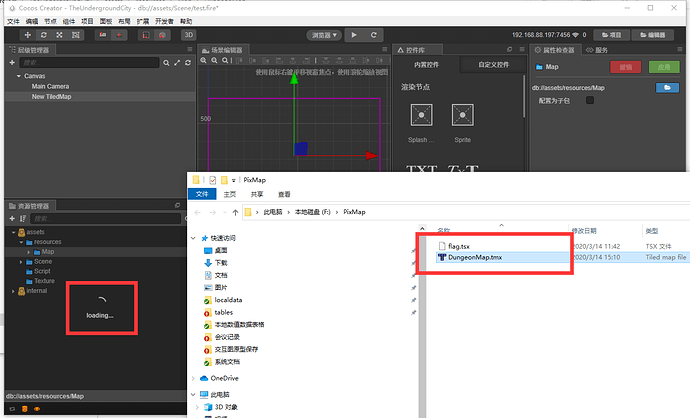Open the 下载 quick access folder
The height and width of the screenshot is (418, 690).
click(x=221, y=263)
